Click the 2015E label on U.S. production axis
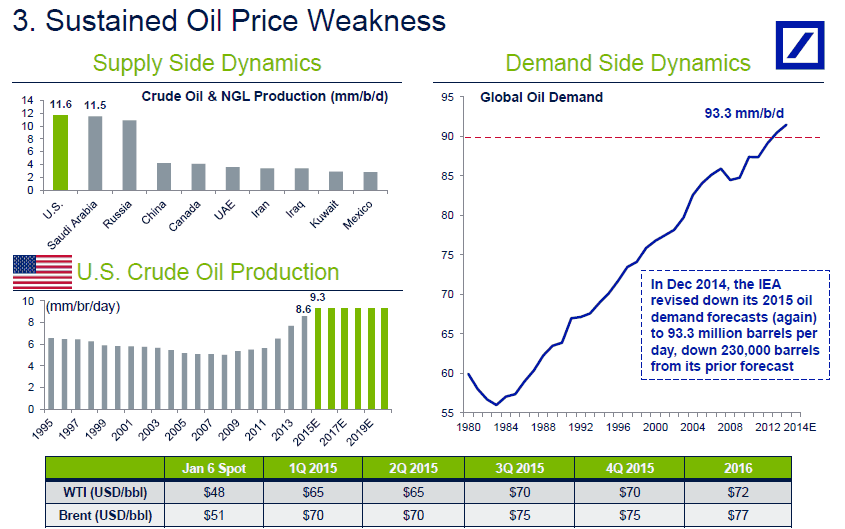 point(306,433)
